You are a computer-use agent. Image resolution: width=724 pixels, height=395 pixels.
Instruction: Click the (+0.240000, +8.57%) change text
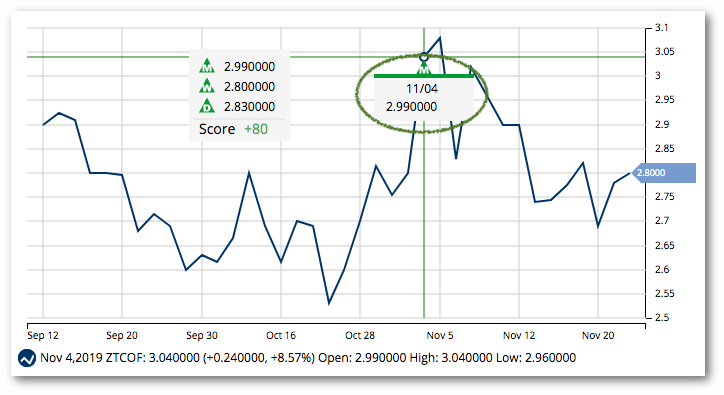pos(259,358)
